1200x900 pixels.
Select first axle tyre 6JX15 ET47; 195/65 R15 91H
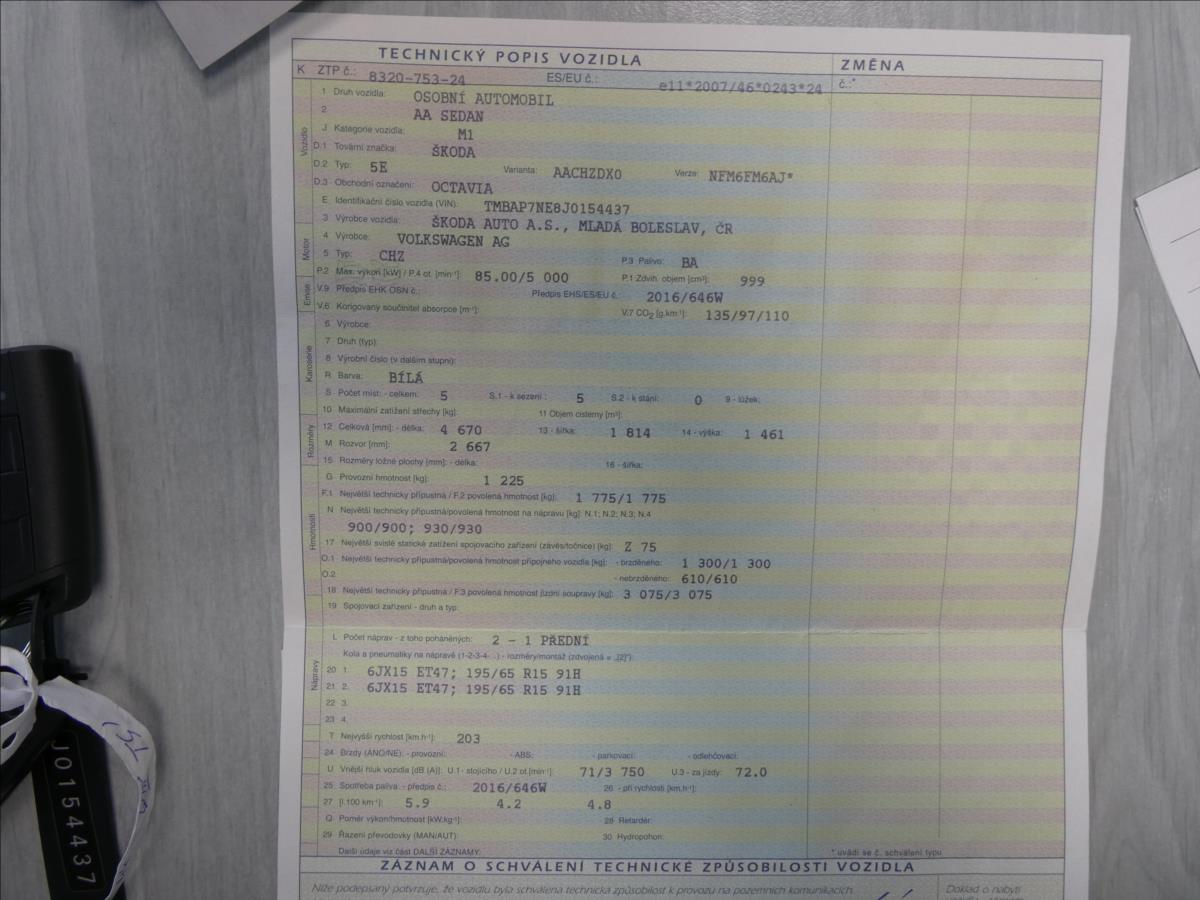[x=474, y=673]
